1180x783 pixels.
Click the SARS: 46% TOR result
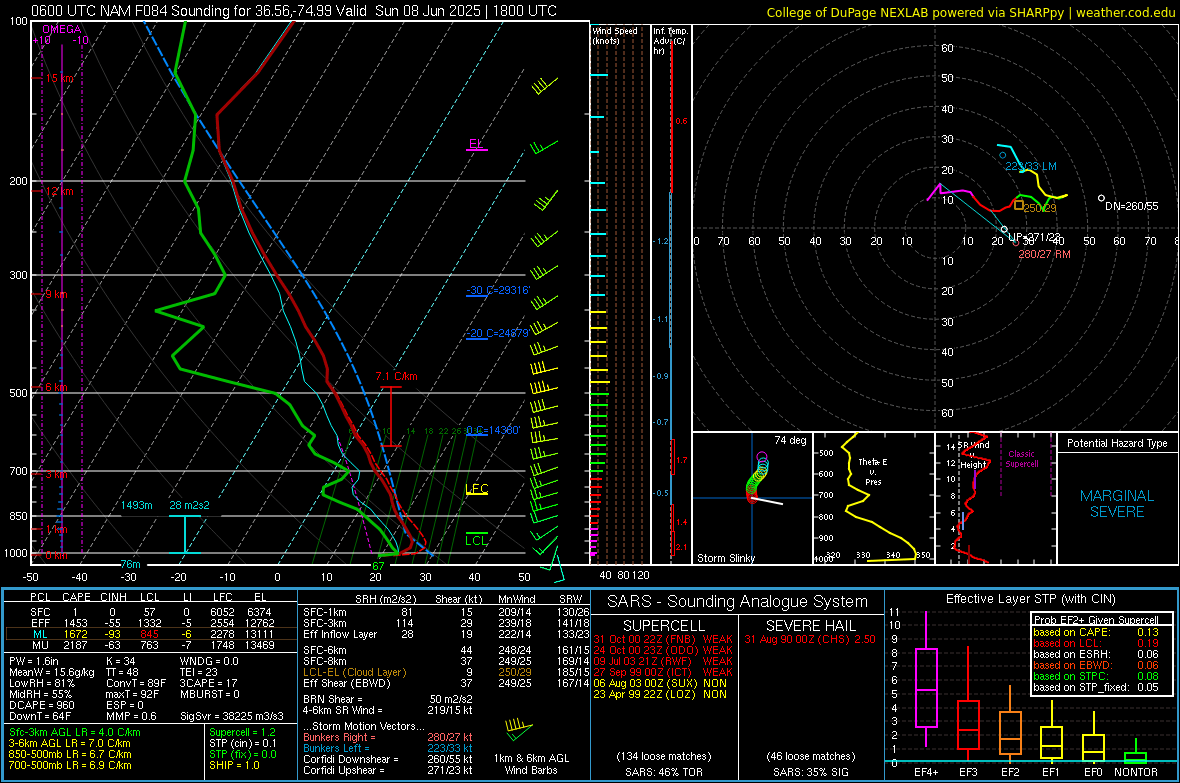pos(663,772)
